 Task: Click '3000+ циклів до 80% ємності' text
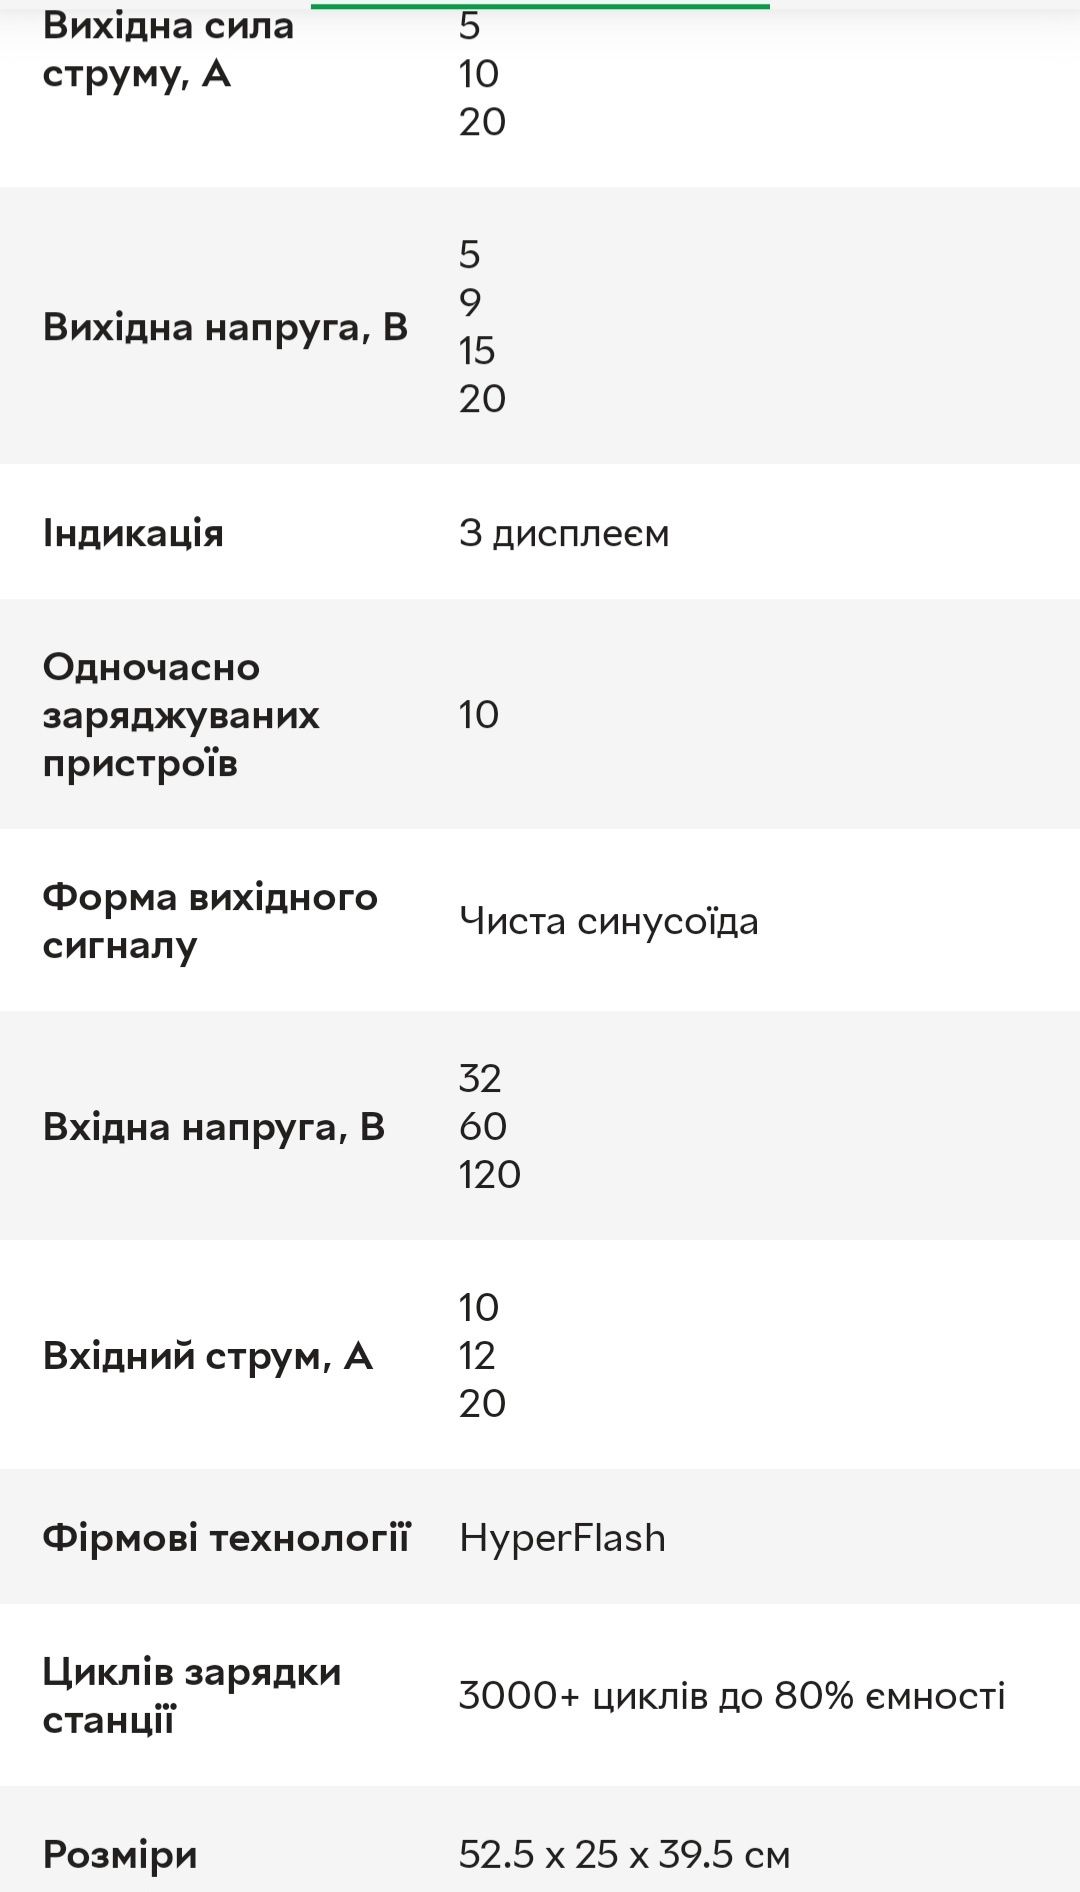(x=732, y=1696)
